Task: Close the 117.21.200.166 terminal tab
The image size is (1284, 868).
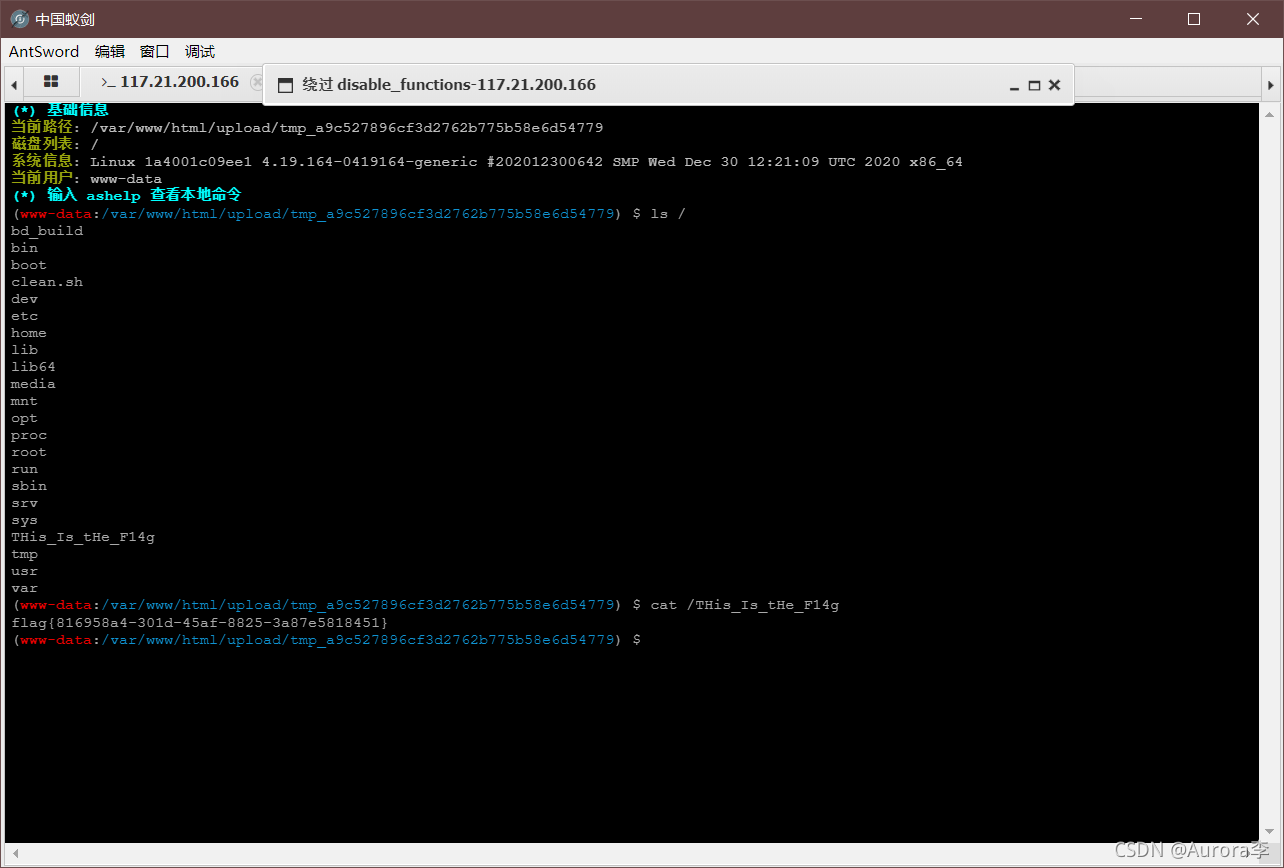Action: coord(256,82)
